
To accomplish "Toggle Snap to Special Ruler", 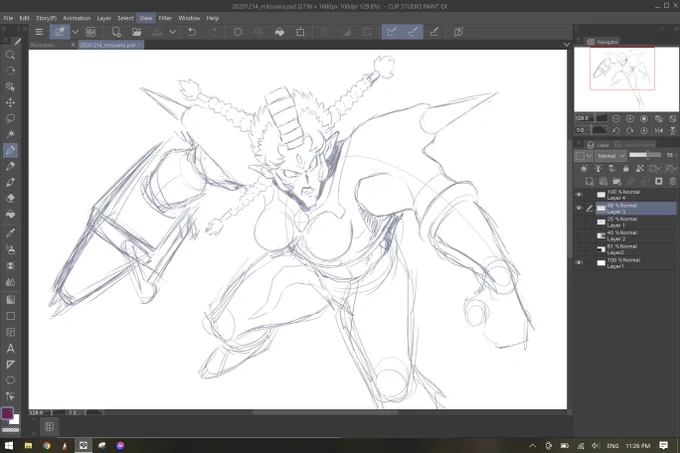I will click(413, 32).
